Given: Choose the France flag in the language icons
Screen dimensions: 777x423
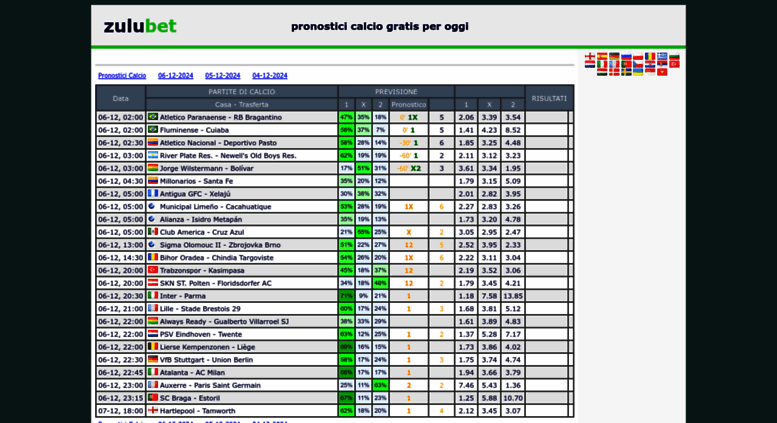Looking at the screenshot, I should coord(614,64).
